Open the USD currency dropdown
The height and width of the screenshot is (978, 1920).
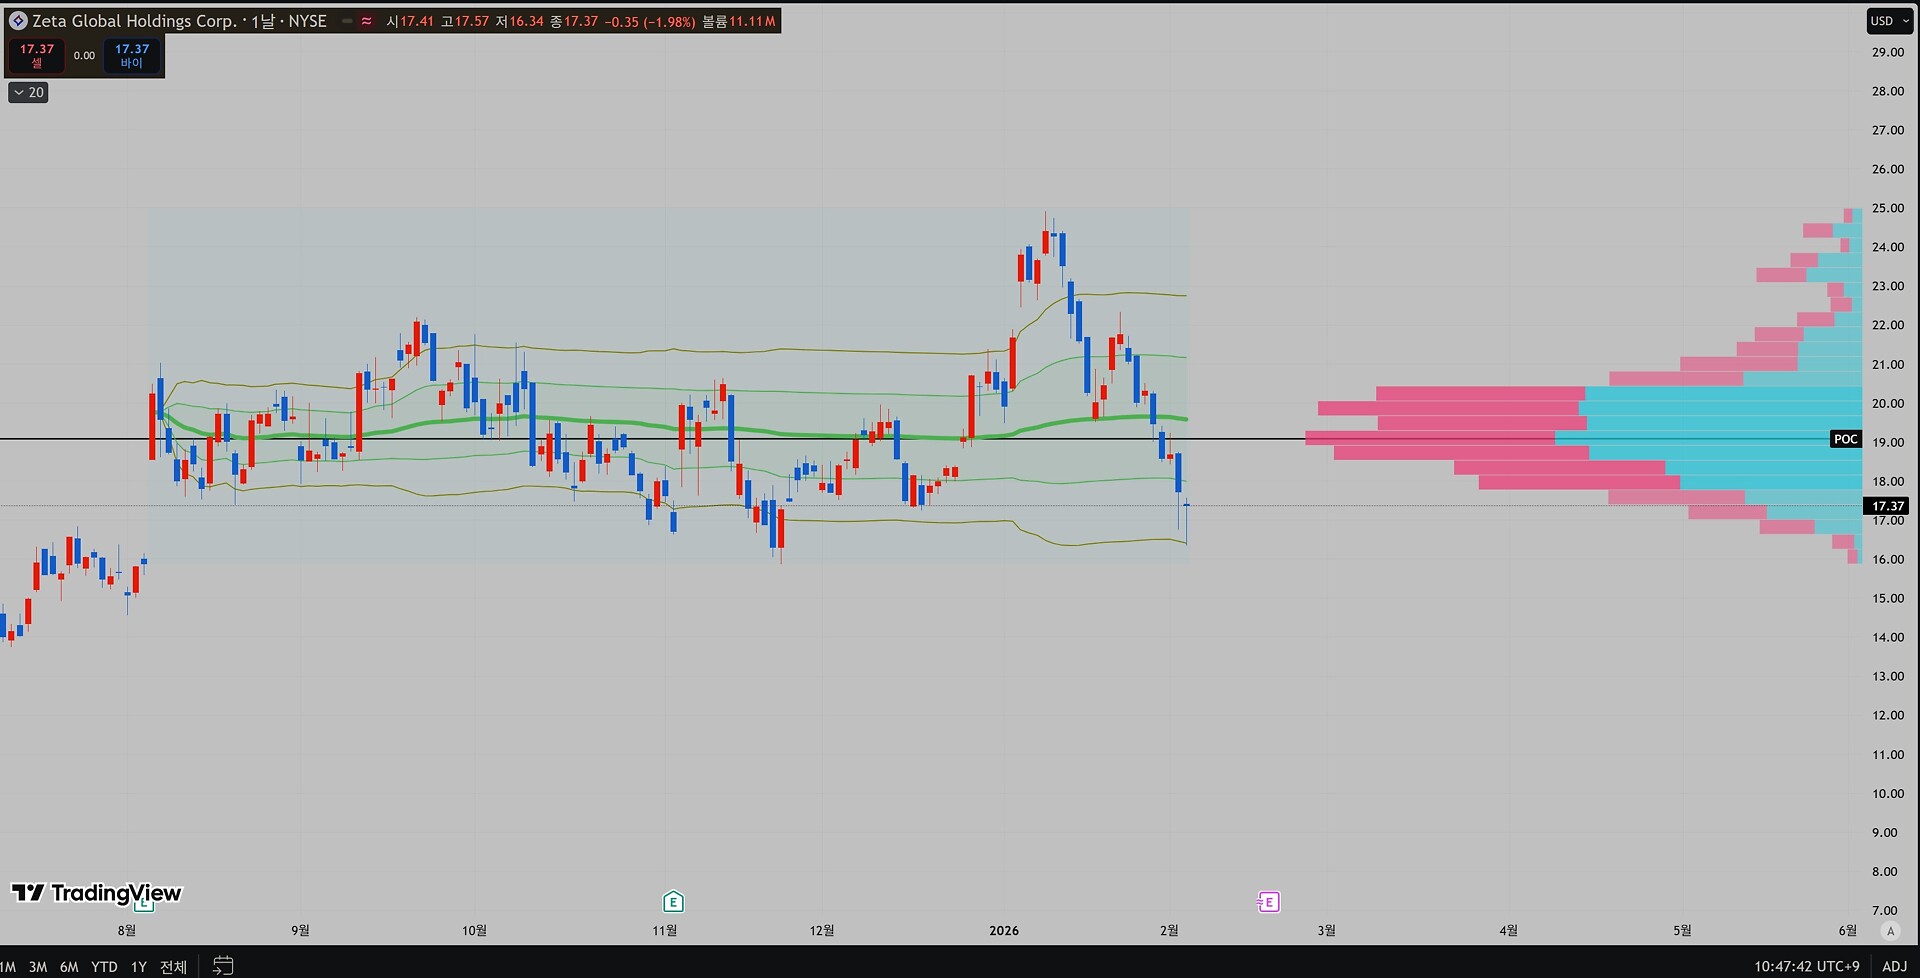(x=1889, y=21)
